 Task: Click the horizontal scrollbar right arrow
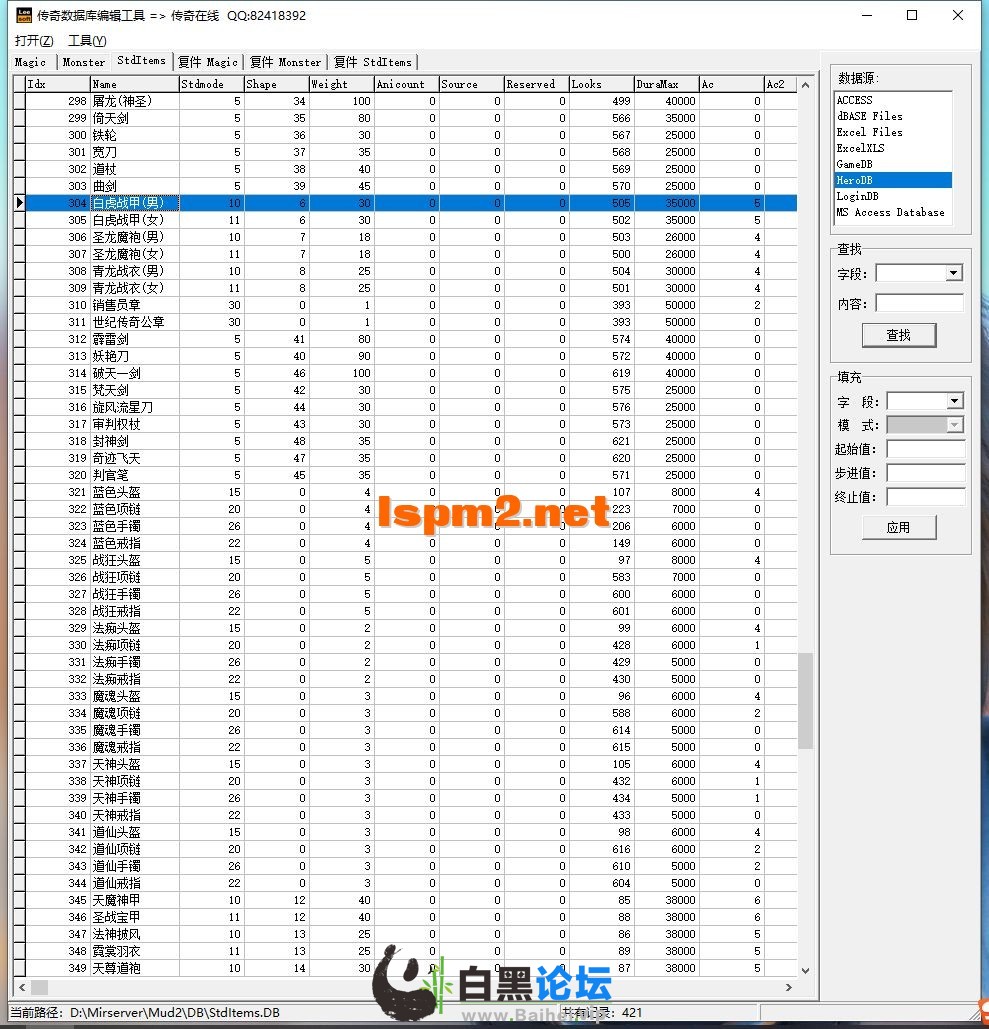click(x=788, y=987)
